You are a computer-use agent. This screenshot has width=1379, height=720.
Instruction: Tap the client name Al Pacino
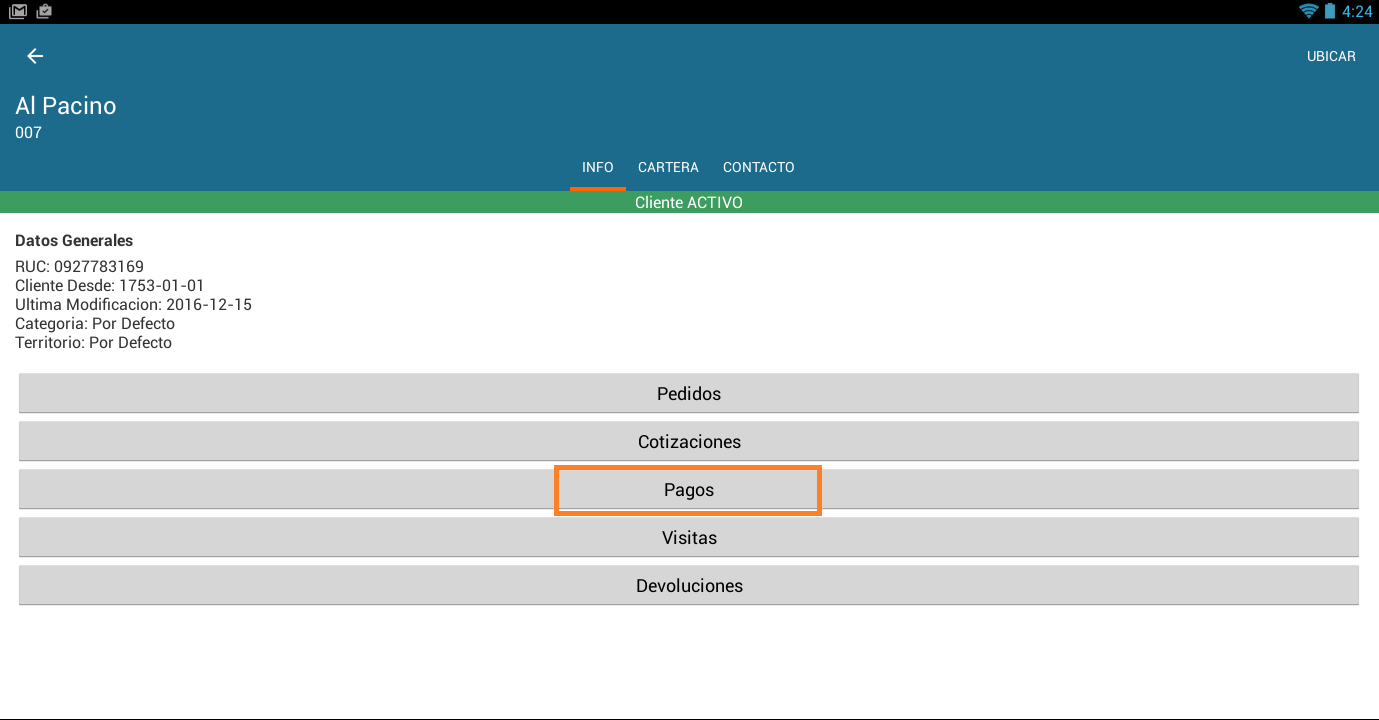pos(66,106)
